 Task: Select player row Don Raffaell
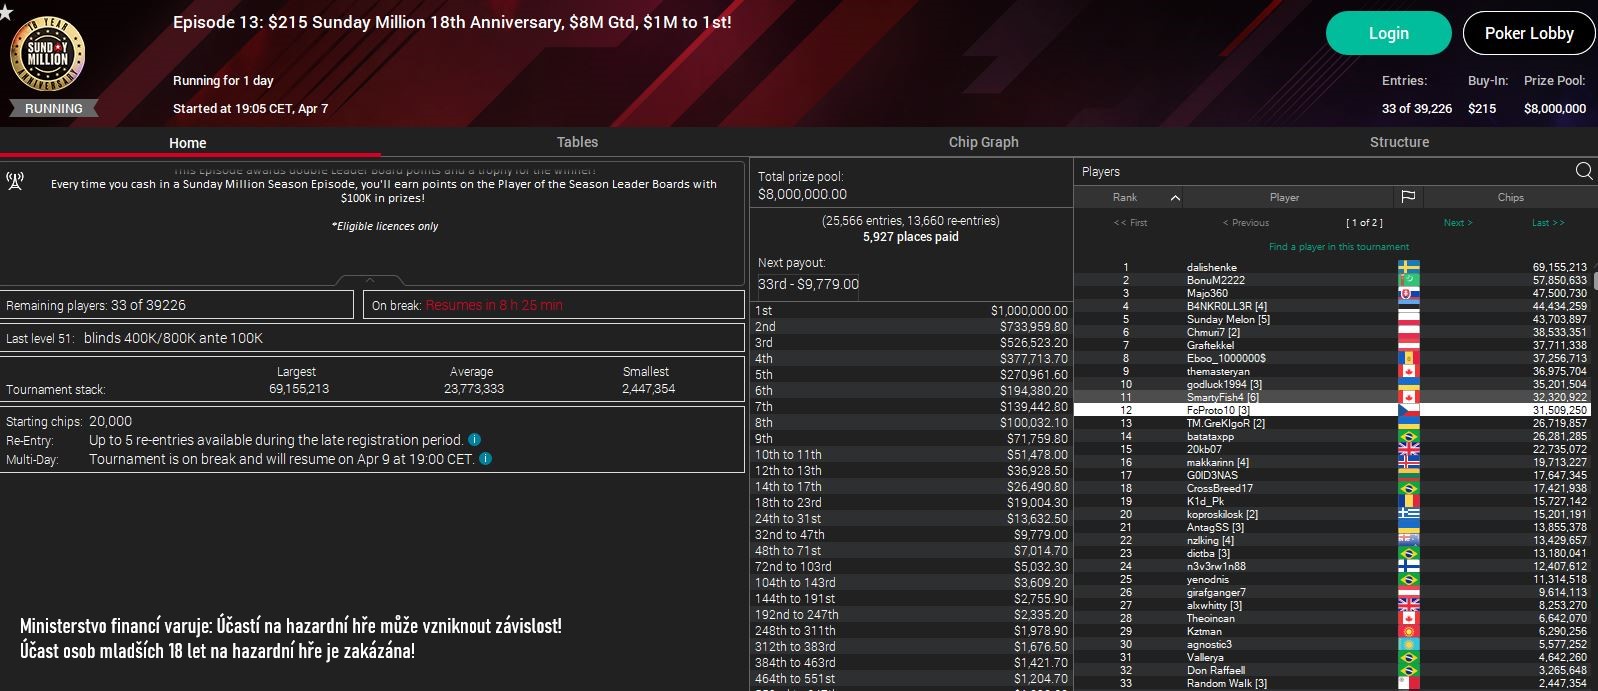click(1331, 670)
